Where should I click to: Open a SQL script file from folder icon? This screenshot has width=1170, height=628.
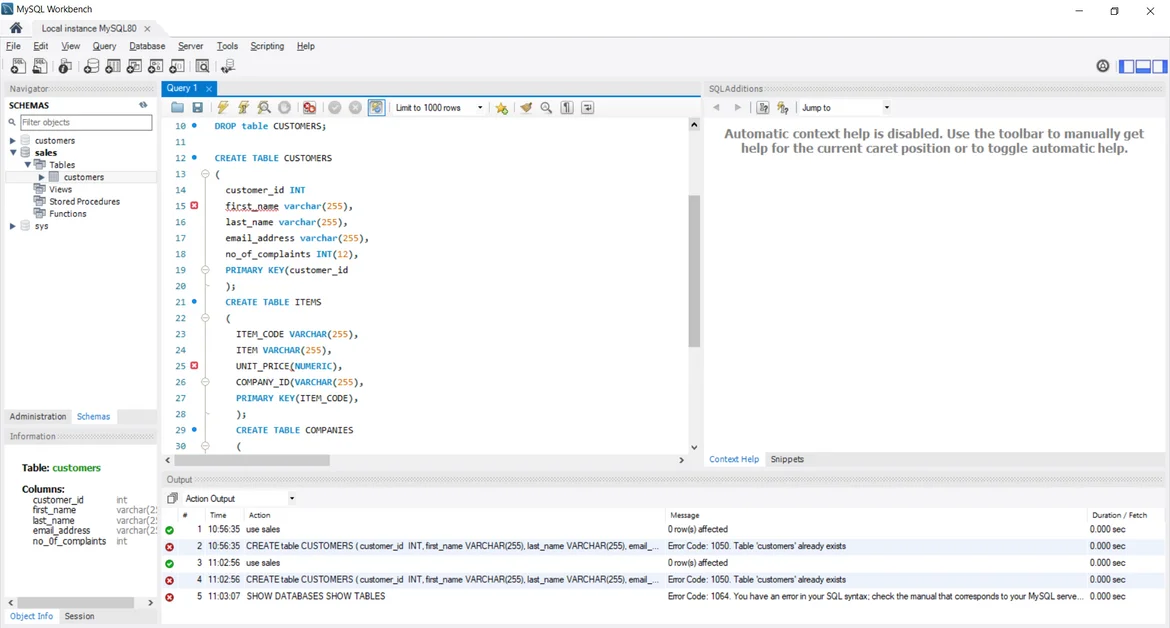coord(177,108)
